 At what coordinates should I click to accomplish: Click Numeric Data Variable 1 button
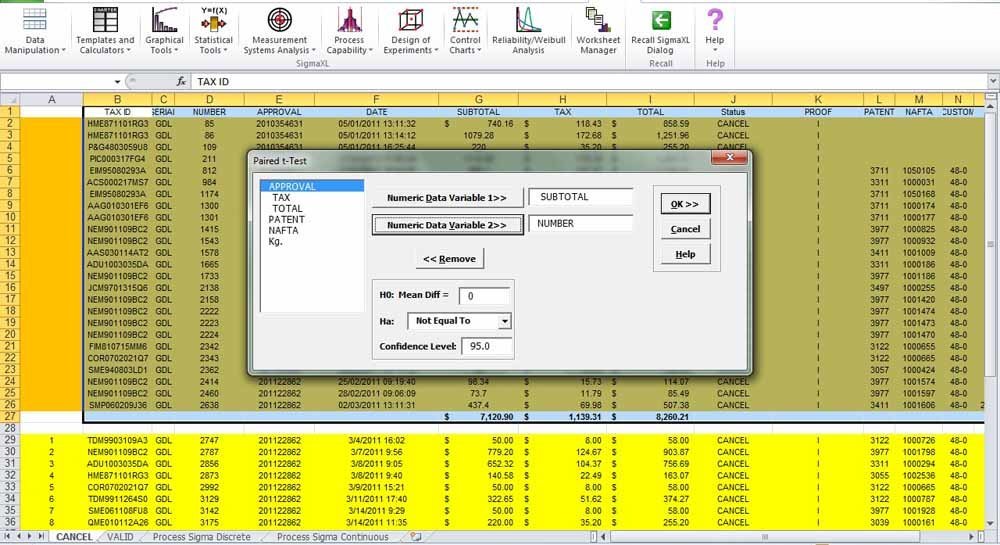tap(447, 198)
